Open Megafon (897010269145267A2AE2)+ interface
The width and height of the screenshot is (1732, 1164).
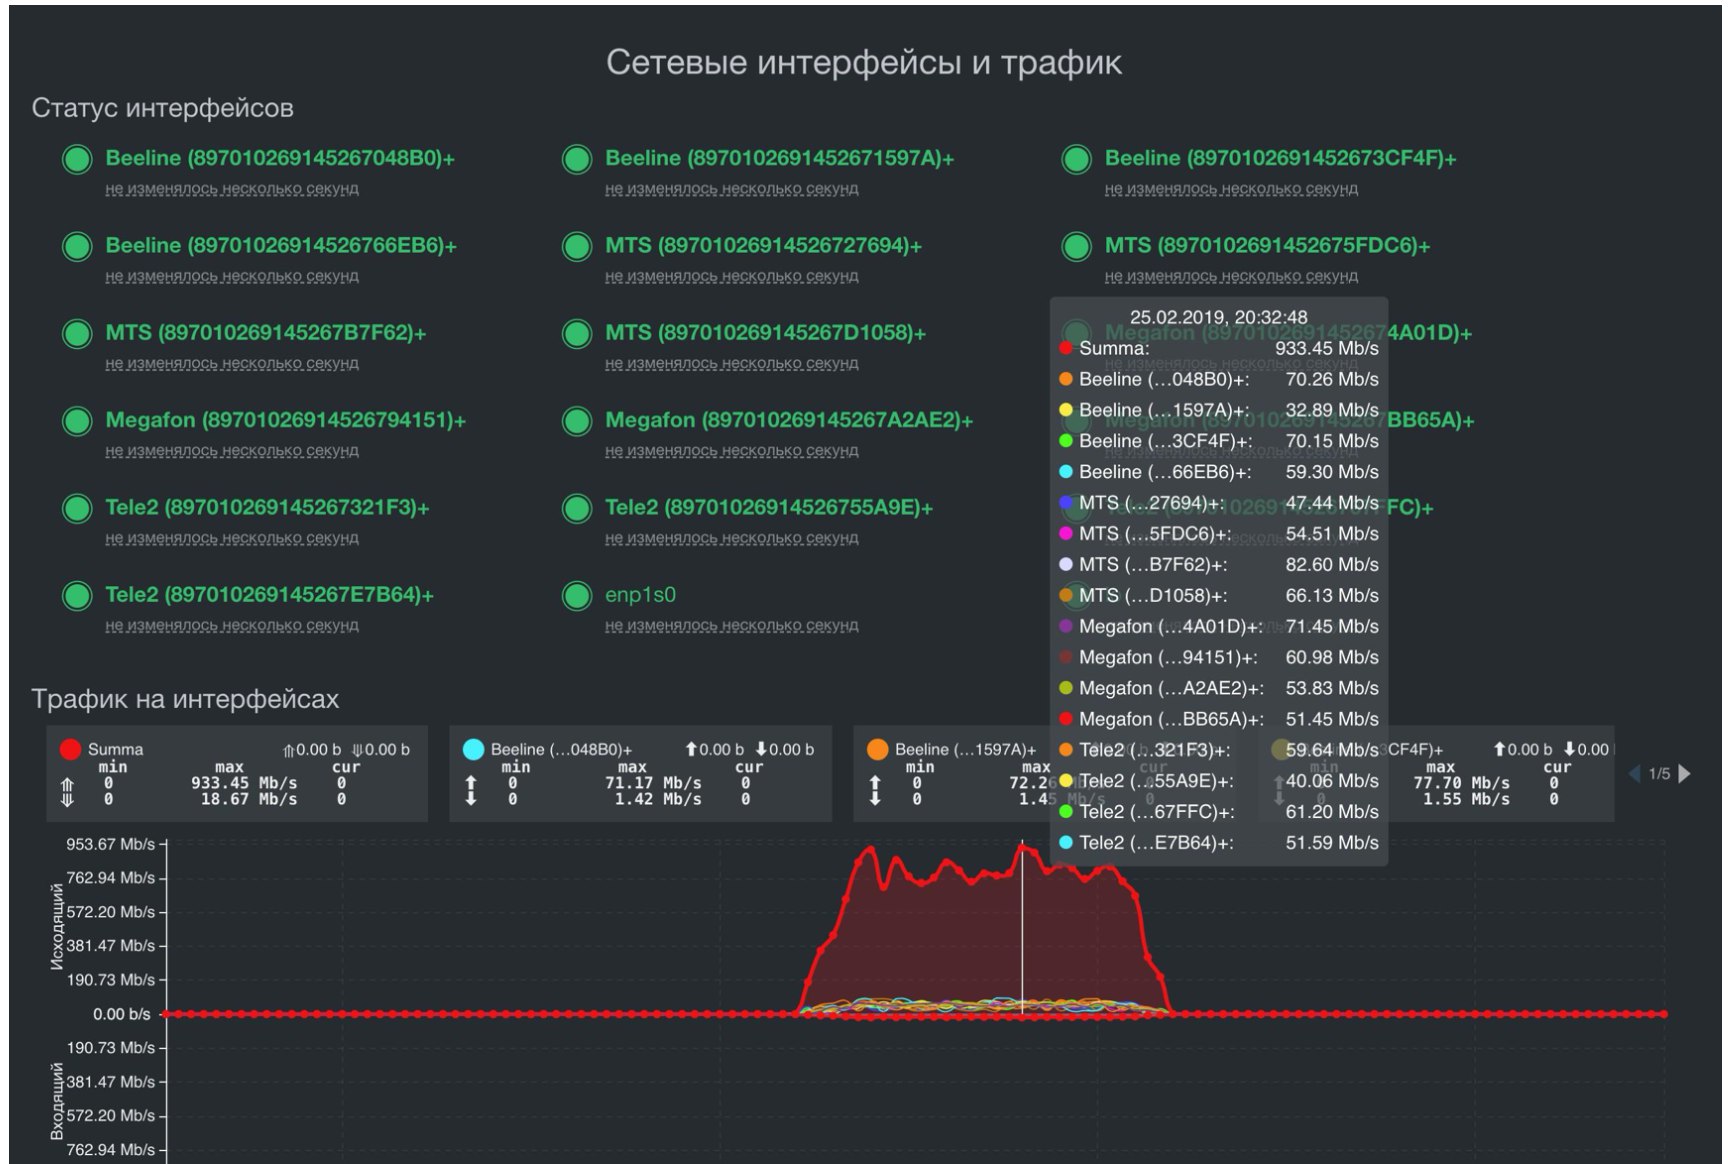(x=789, y=419)
